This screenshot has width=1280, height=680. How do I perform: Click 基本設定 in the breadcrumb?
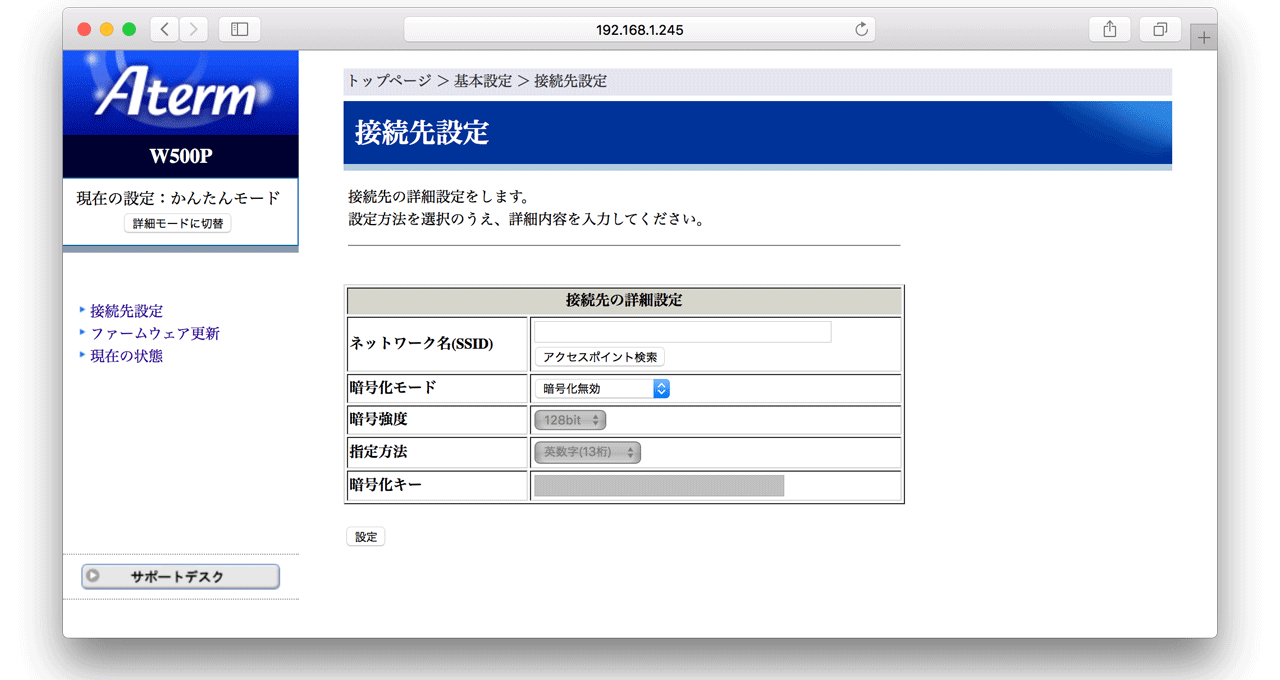coord(483,81)
